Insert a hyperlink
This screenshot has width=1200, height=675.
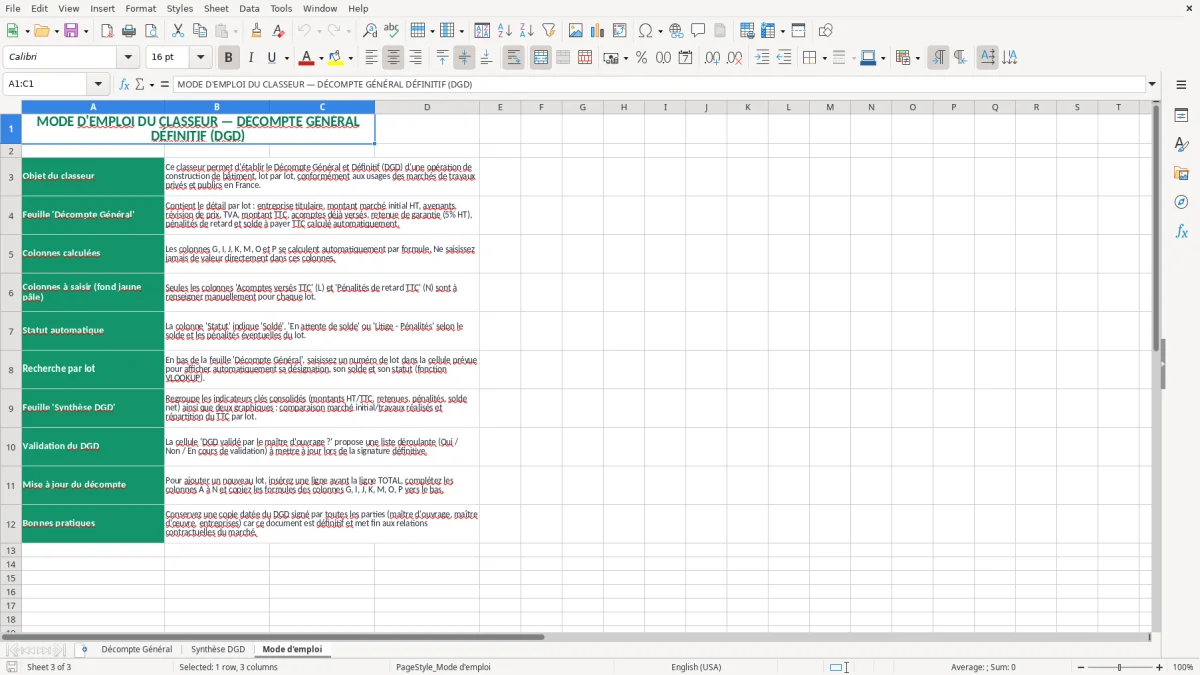pos(676,31)
